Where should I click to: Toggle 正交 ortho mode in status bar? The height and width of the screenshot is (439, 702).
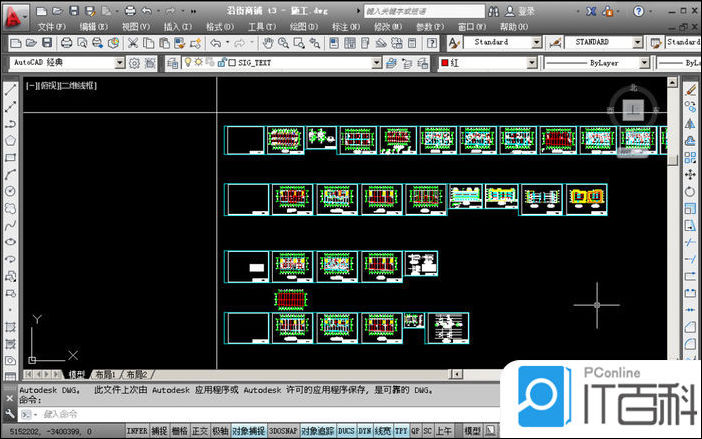199,430
